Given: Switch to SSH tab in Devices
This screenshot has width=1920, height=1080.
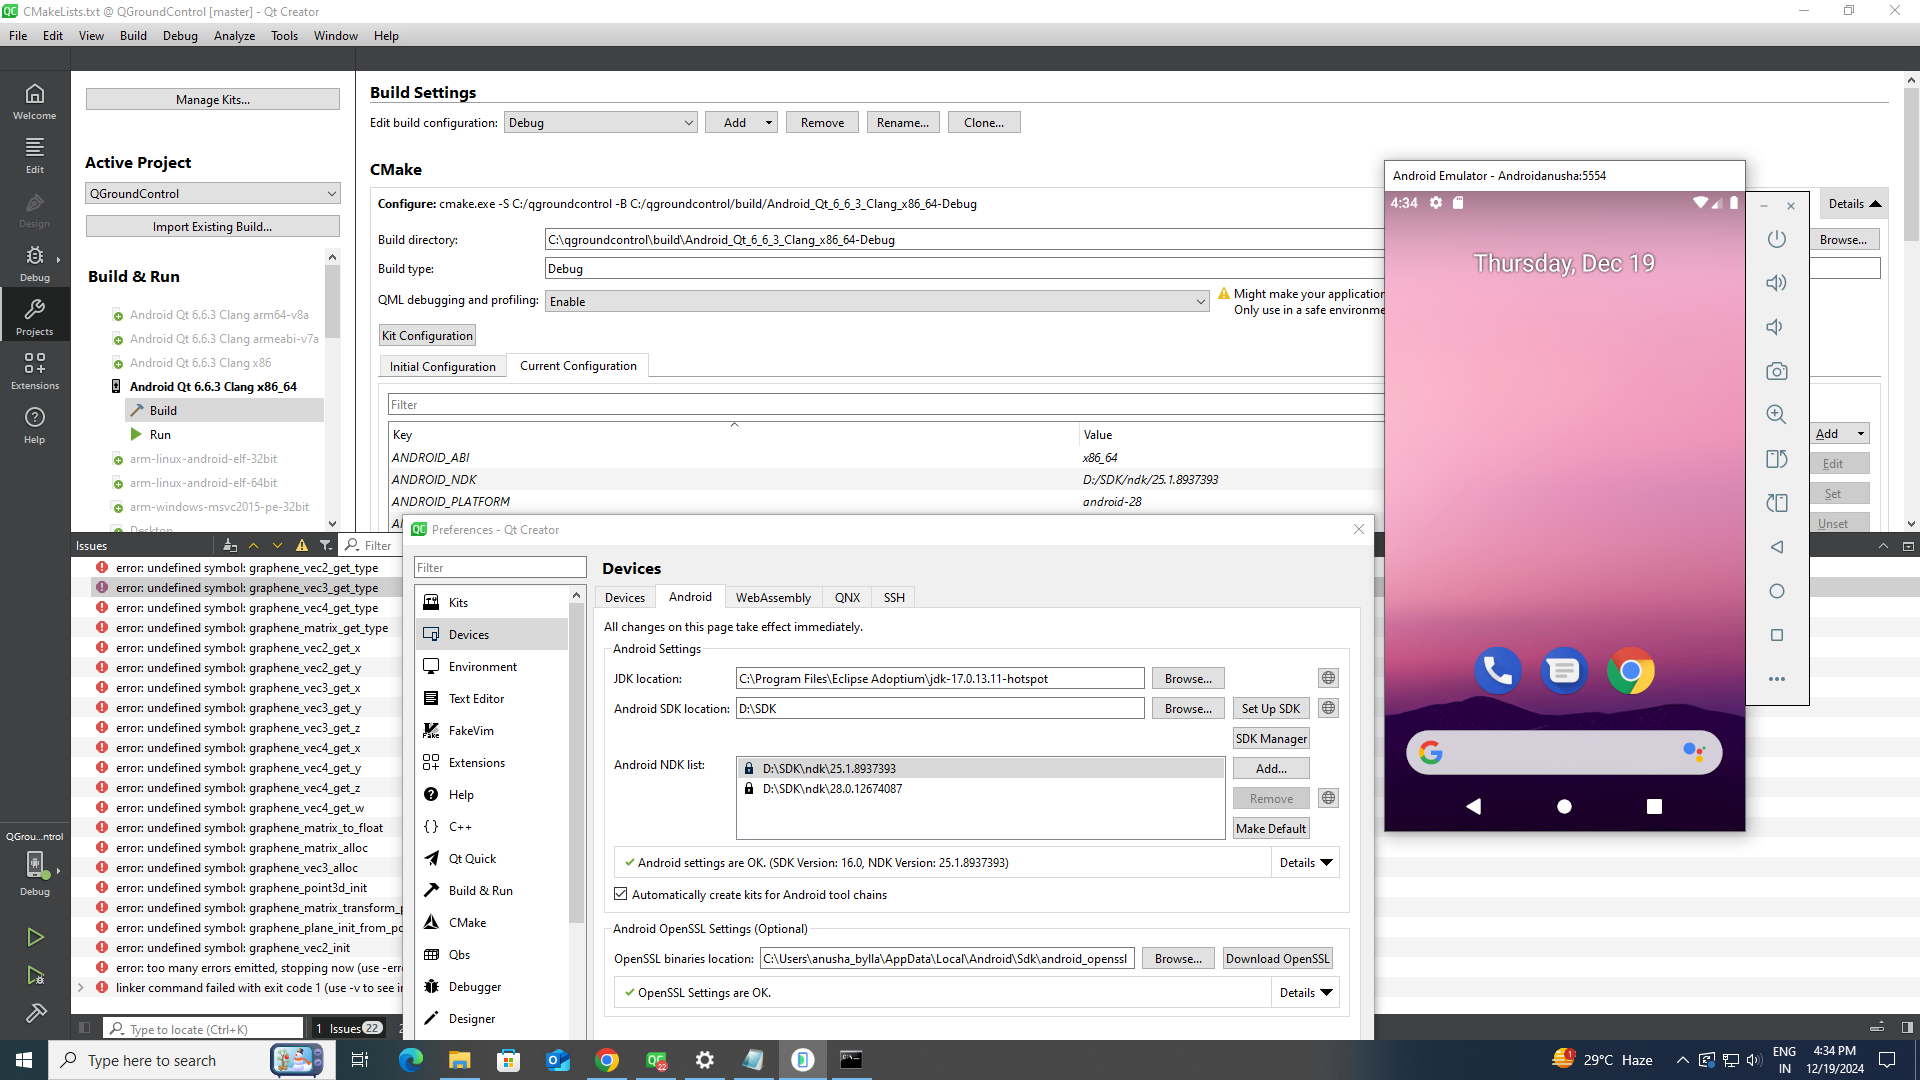Looking at the screenshot, I should [x=894, y=598].
